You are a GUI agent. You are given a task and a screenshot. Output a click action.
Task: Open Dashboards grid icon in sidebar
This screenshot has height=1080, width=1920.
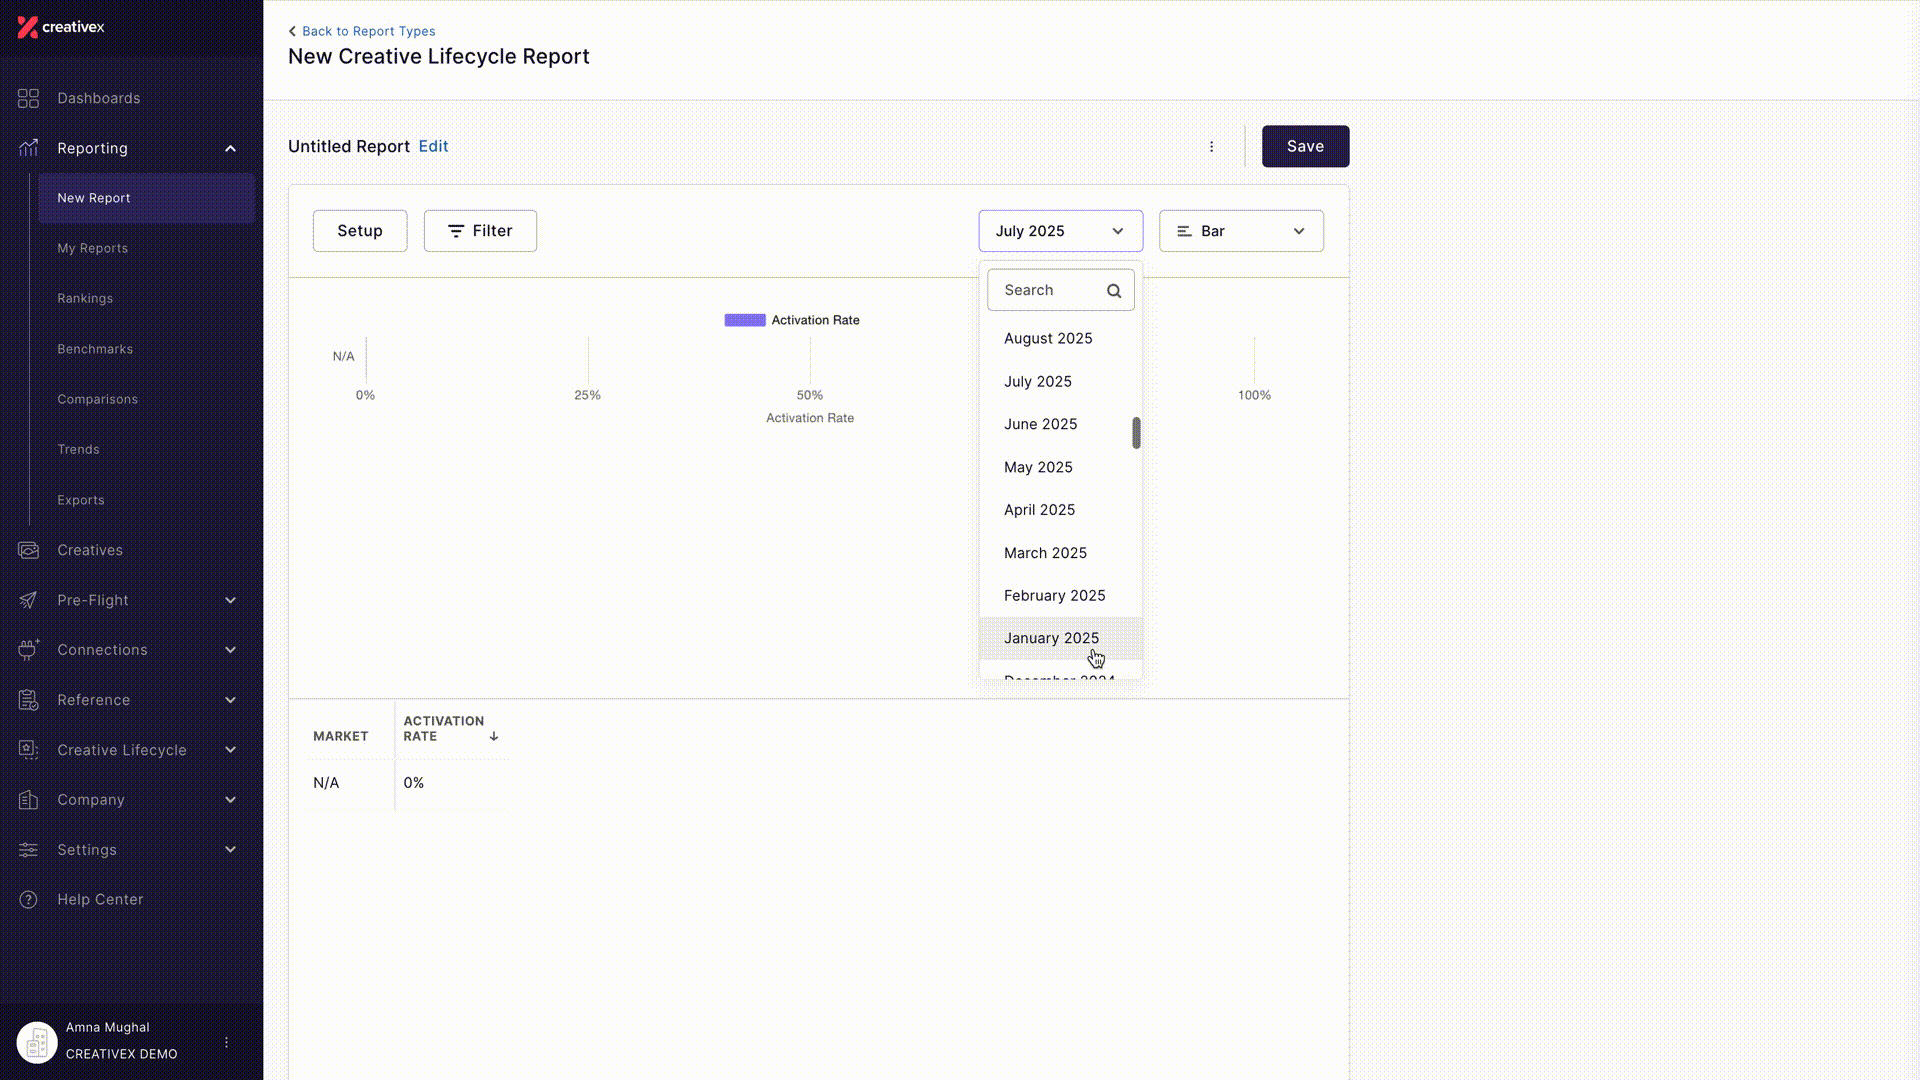coord(28,98)
